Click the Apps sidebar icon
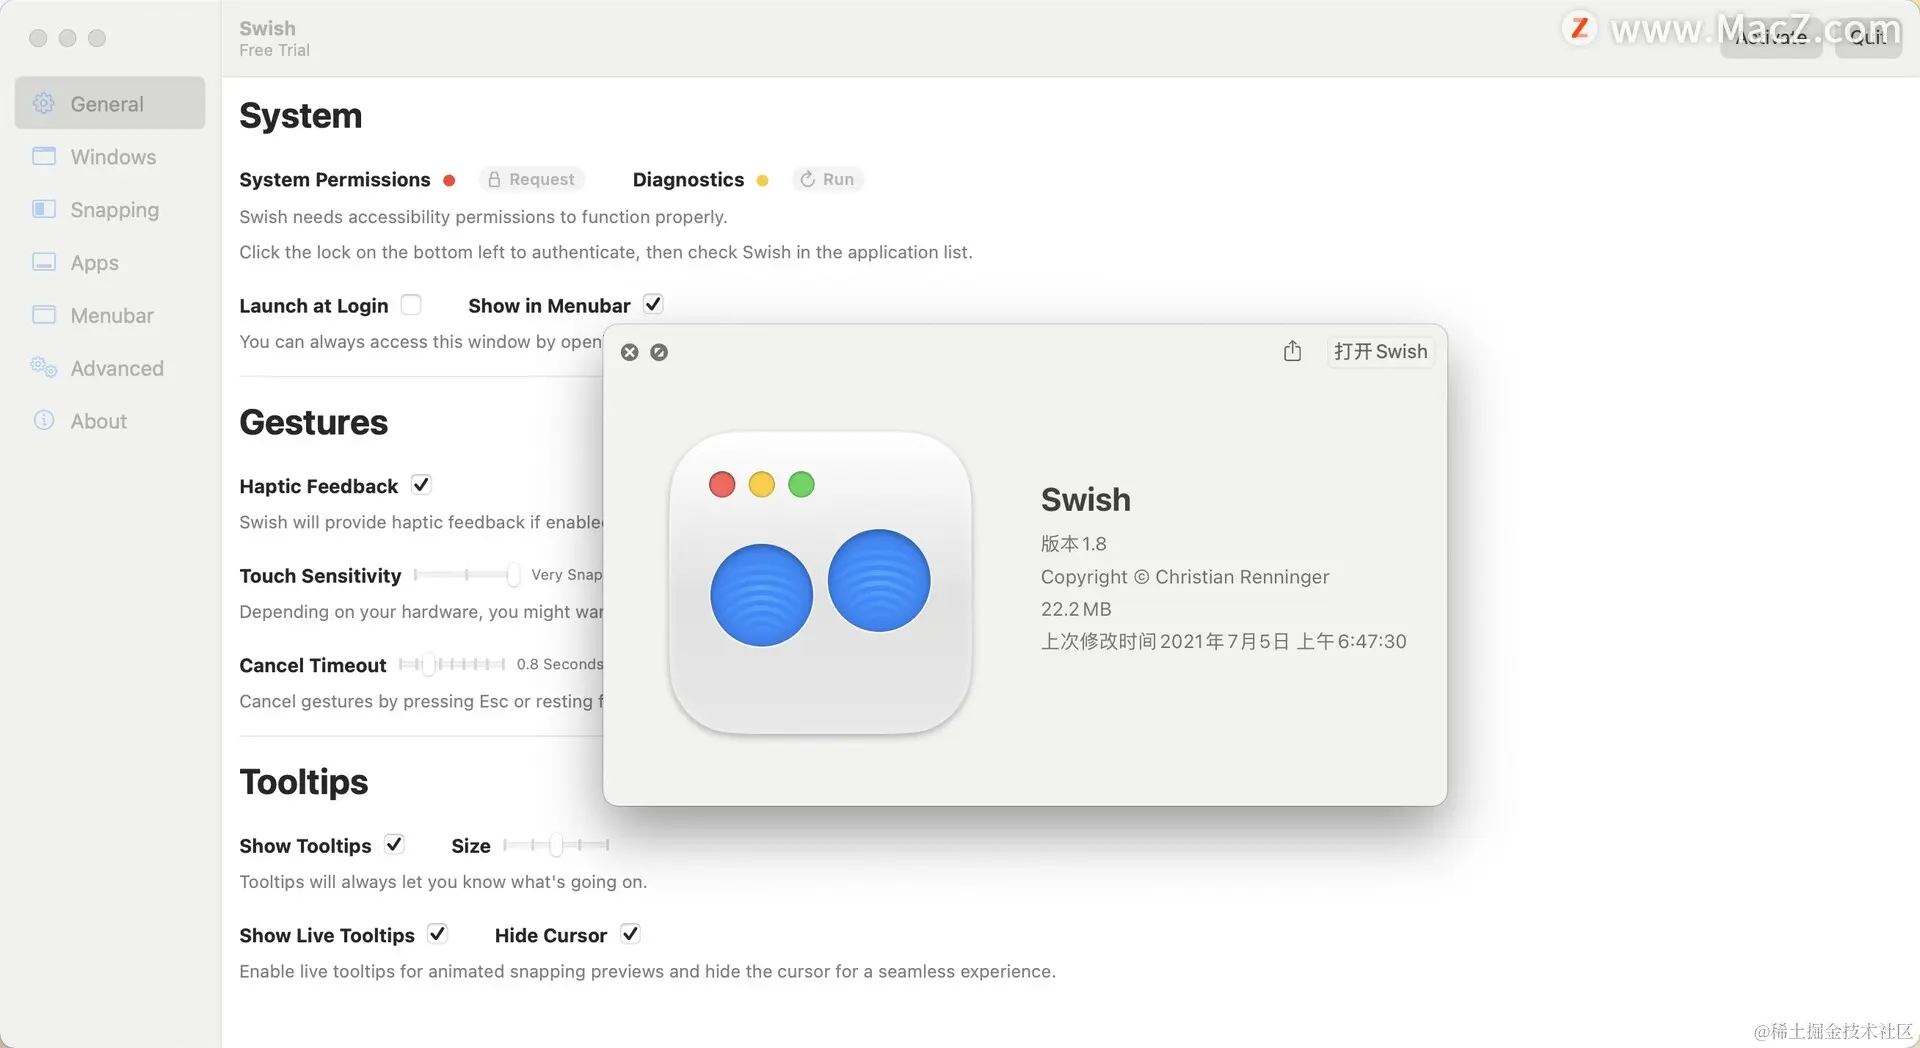Viewport: 1920px width, 1048px height. (x=44, y=262)
